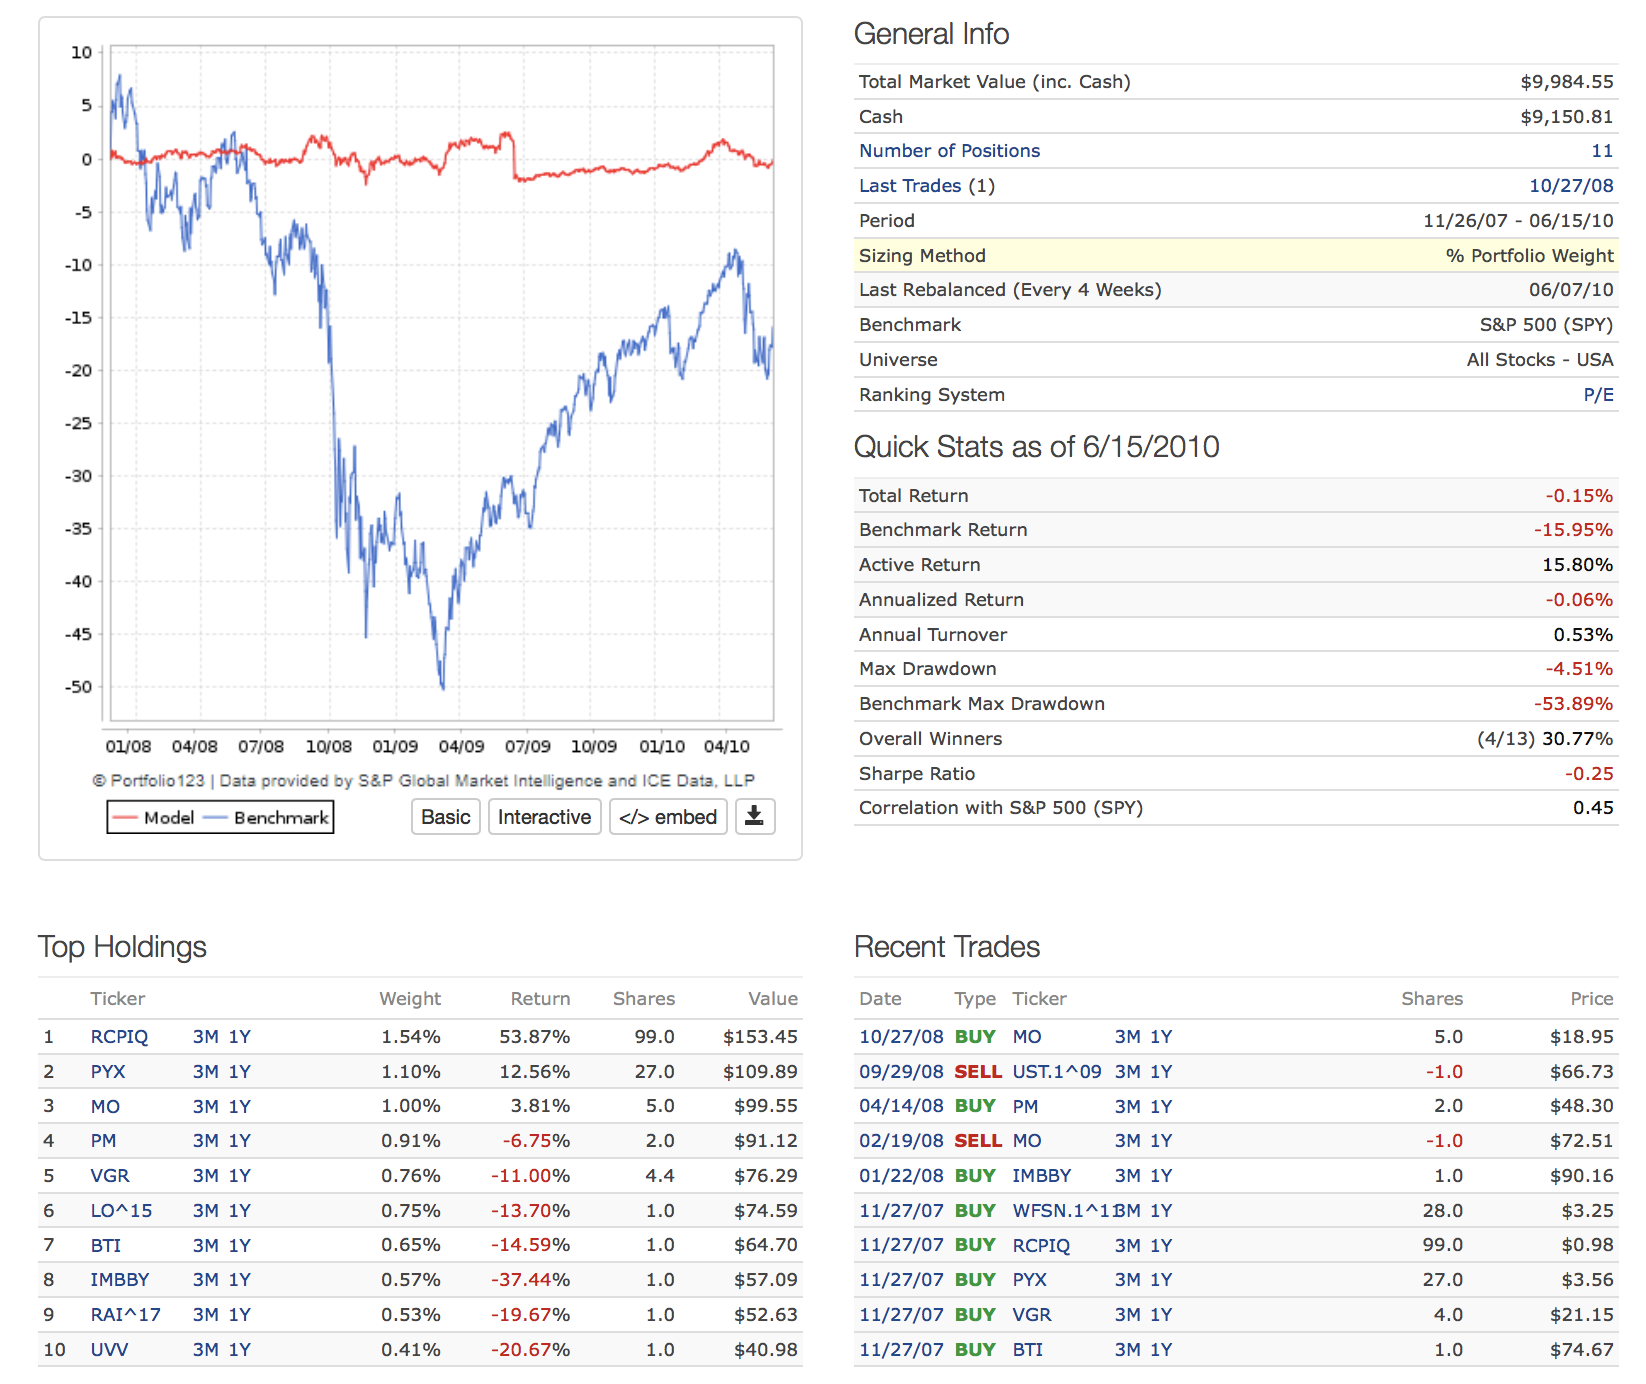Open the P/E ranking system link
This screenshot has width=1646, height=1384.
click(x=1597, y=395)
